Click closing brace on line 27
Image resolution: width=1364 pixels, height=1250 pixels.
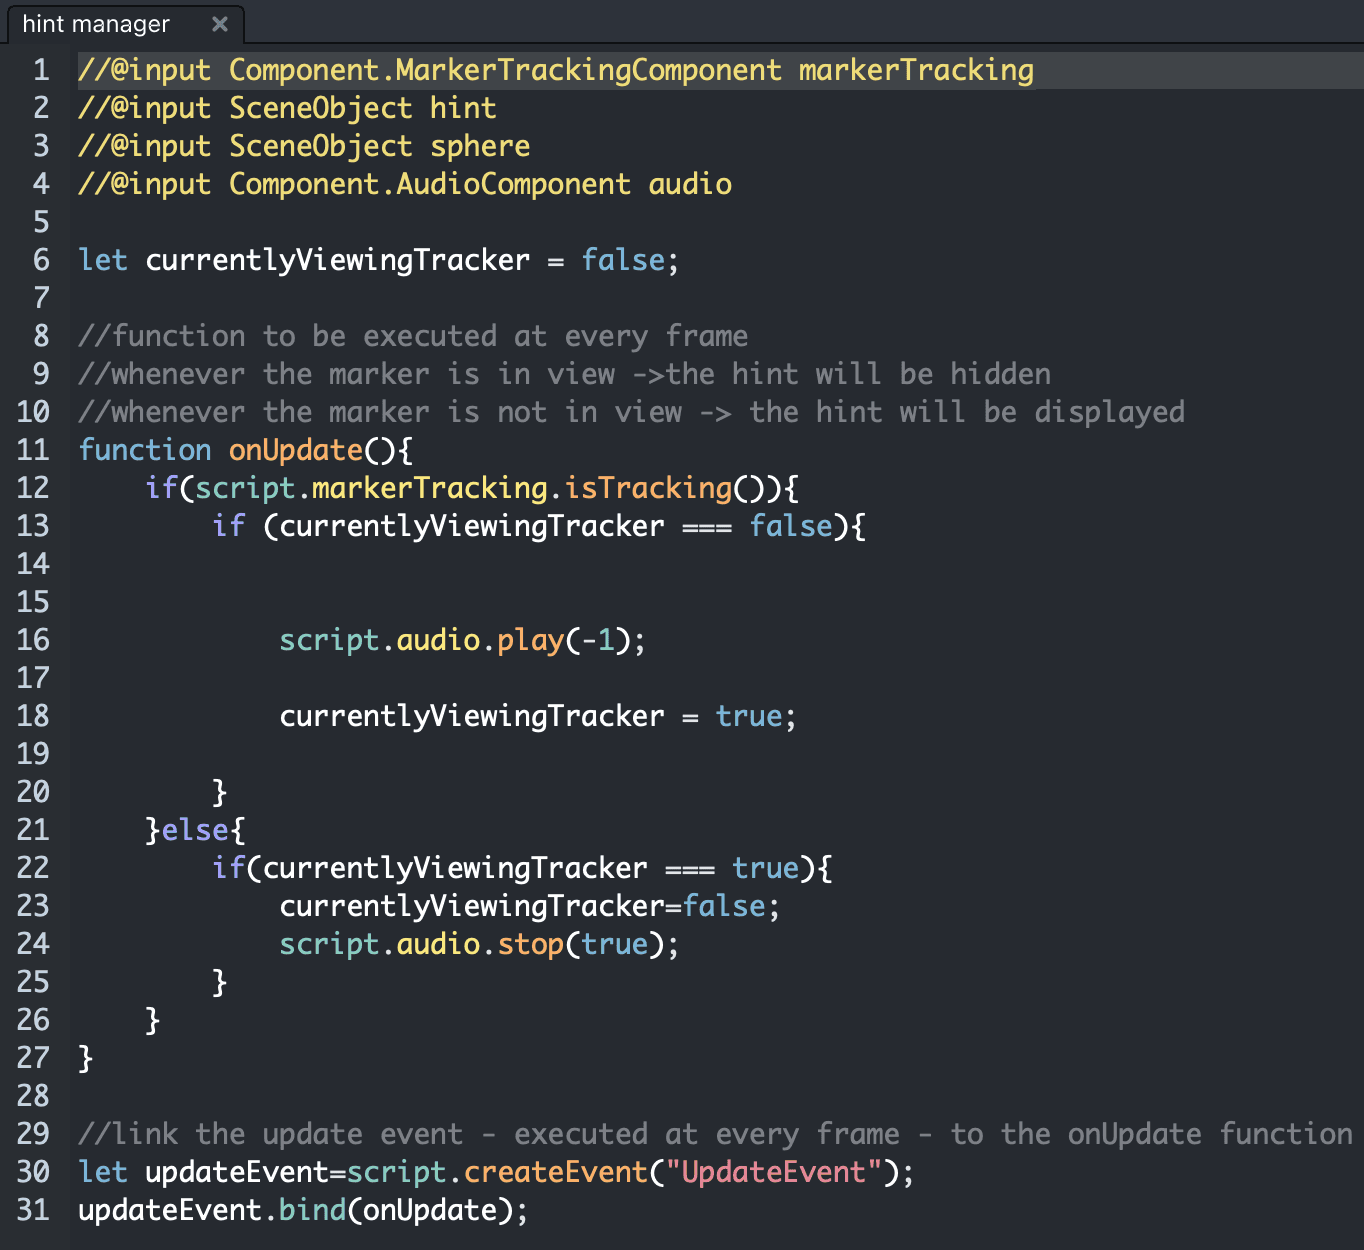(x=86, y=1058)
